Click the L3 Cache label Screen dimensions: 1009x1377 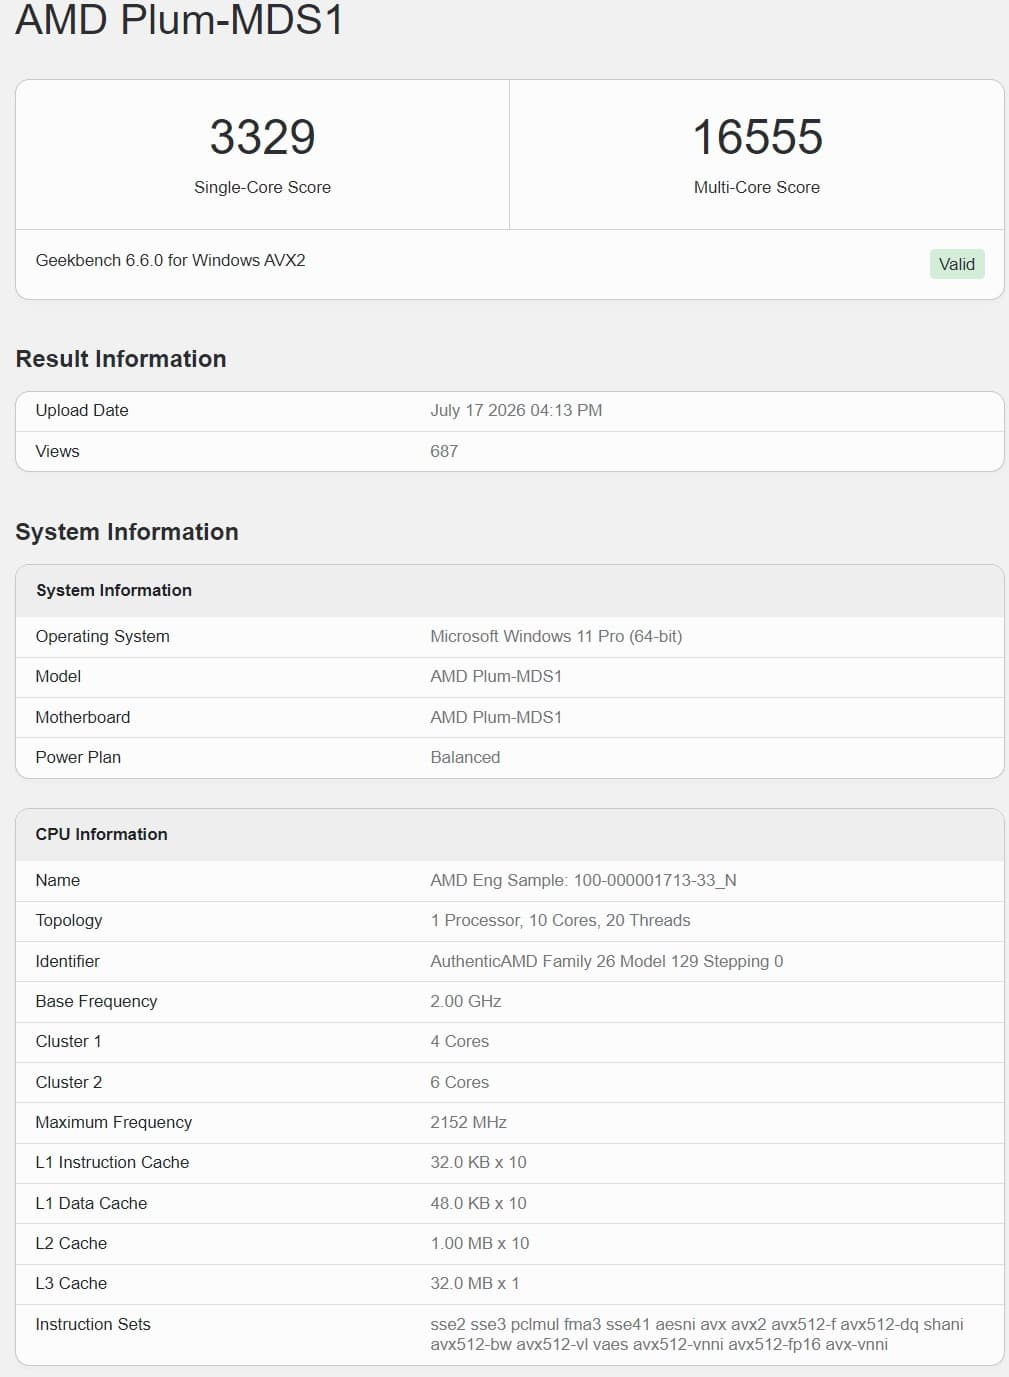tap(72, 1283)
